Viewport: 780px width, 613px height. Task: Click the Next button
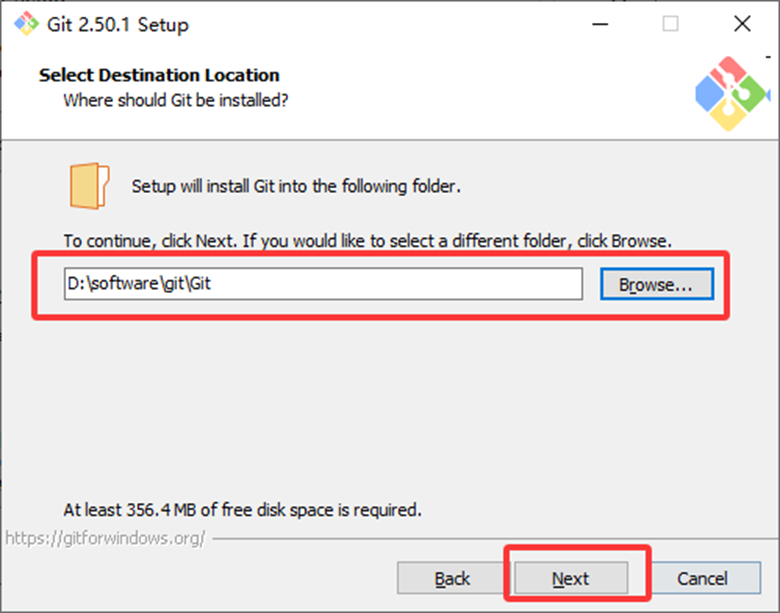pos(571,578)
